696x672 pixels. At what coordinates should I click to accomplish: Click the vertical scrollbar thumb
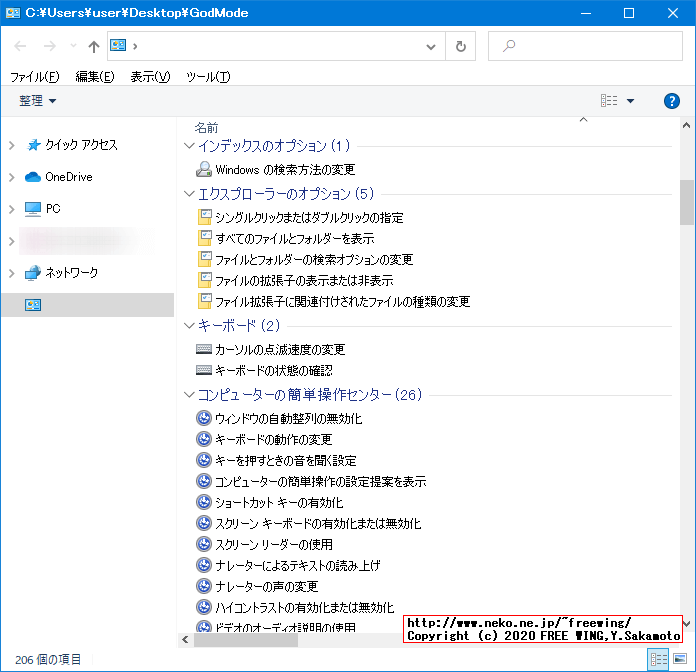[687, 202]
